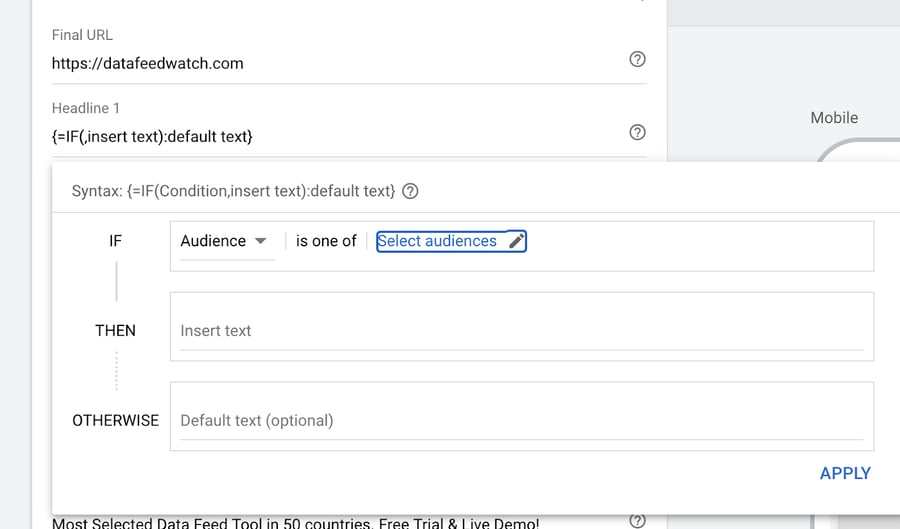900x529 pixels.
Task: Open help icon next to Syntax text
Action: (410, 191)
